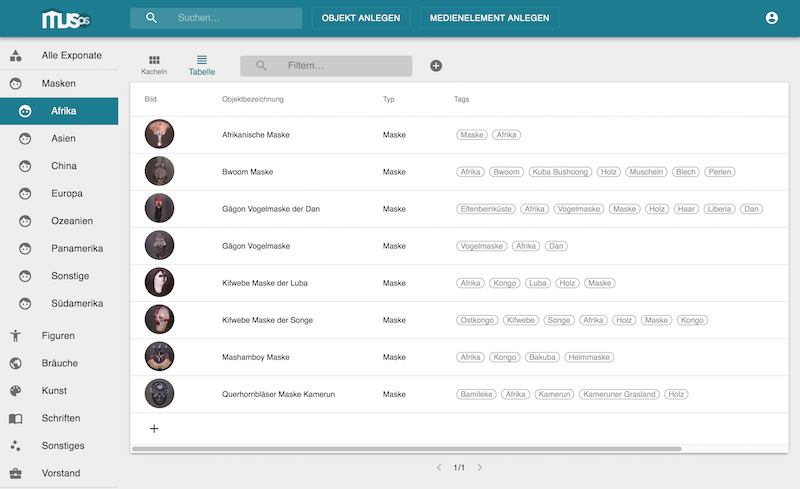Go to the next page arrow
The height and width of the screenshot is (489, 800).
point(479,467)
